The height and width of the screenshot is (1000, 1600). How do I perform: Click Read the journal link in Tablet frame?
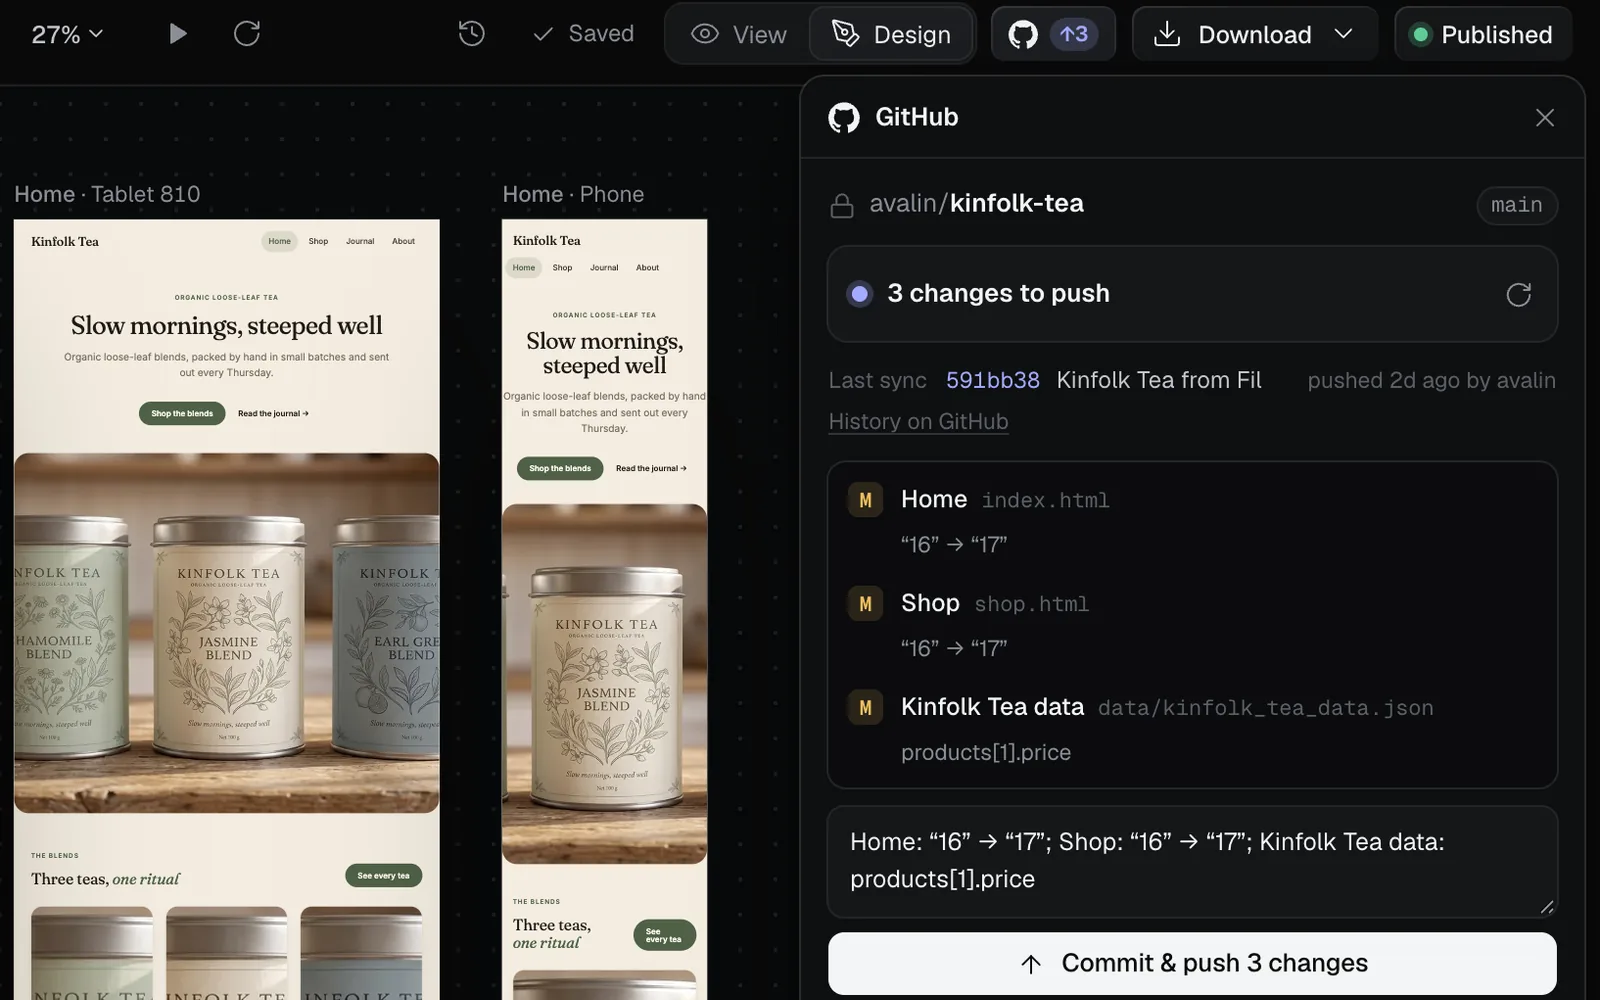pos(273,414)
